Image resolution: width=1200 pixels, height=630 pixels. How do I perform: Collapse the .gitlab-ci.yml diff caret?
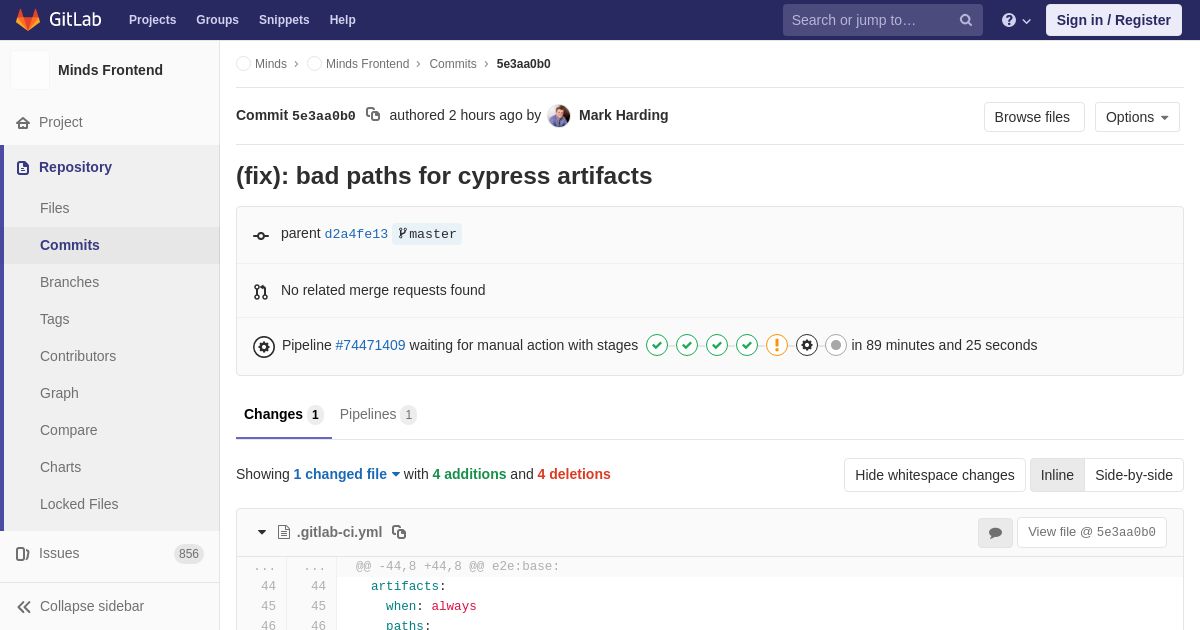[x=262, y=532]
